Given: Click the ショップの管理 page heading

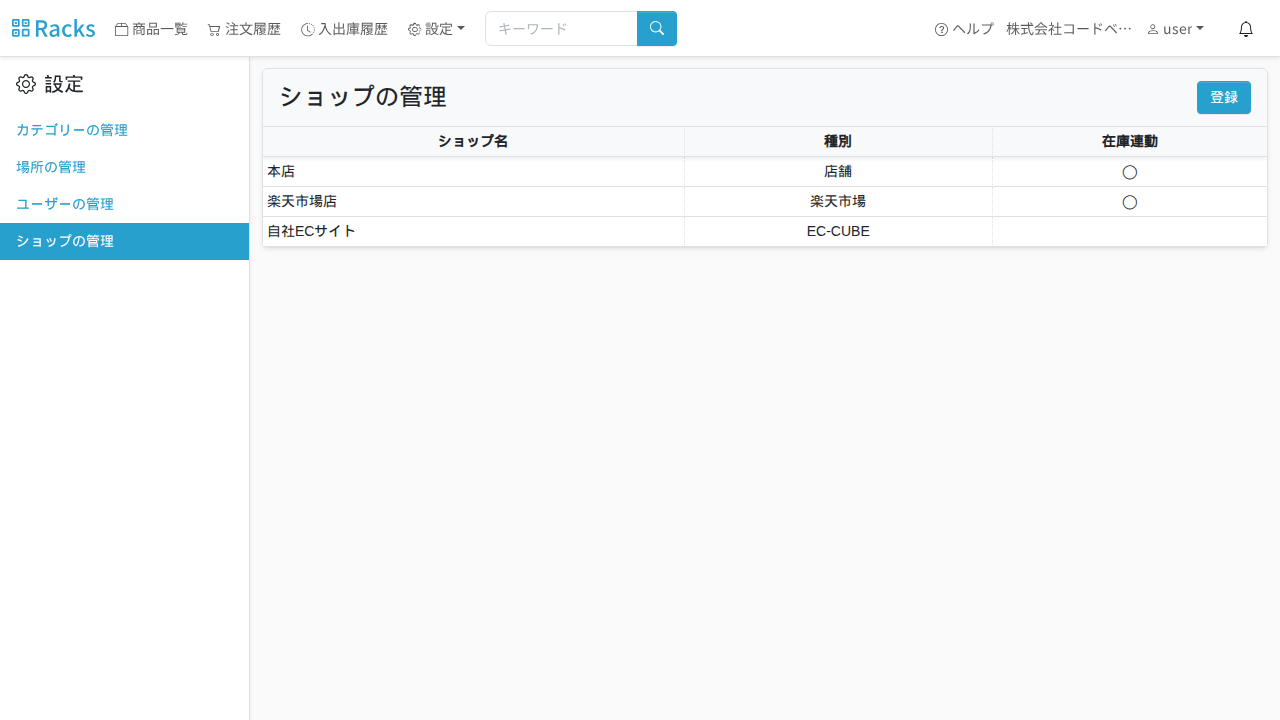Looking at the screenshot, I should pyautogui.click(x=362, y=97).
